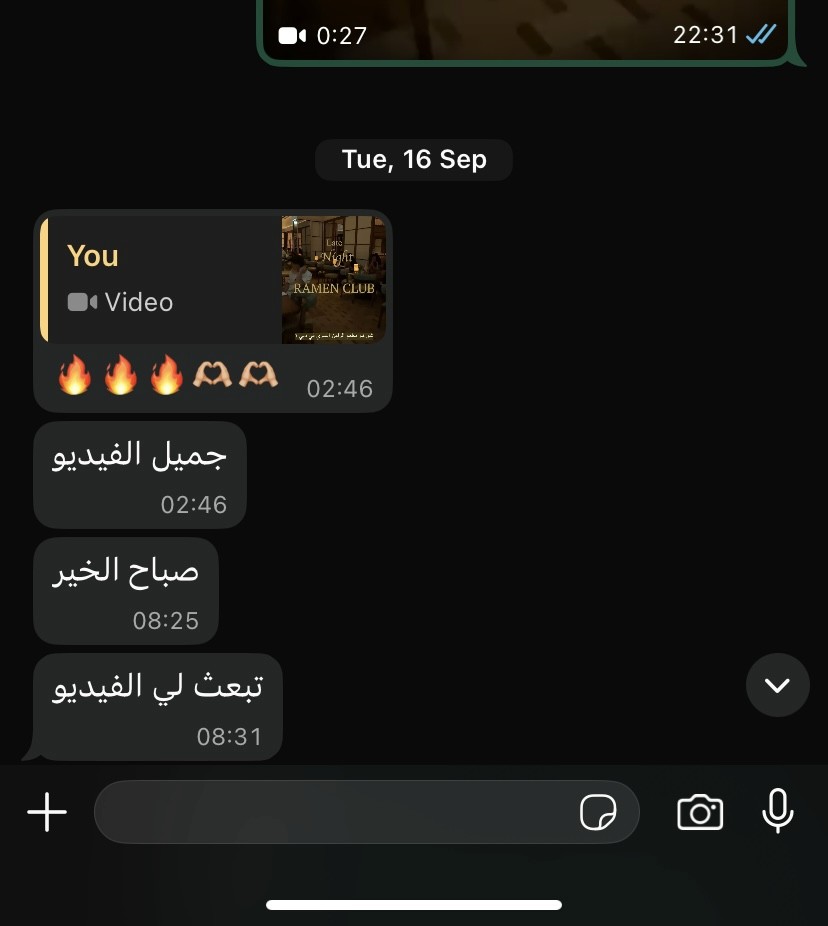Open the camera icon

(x=700, y=812)
